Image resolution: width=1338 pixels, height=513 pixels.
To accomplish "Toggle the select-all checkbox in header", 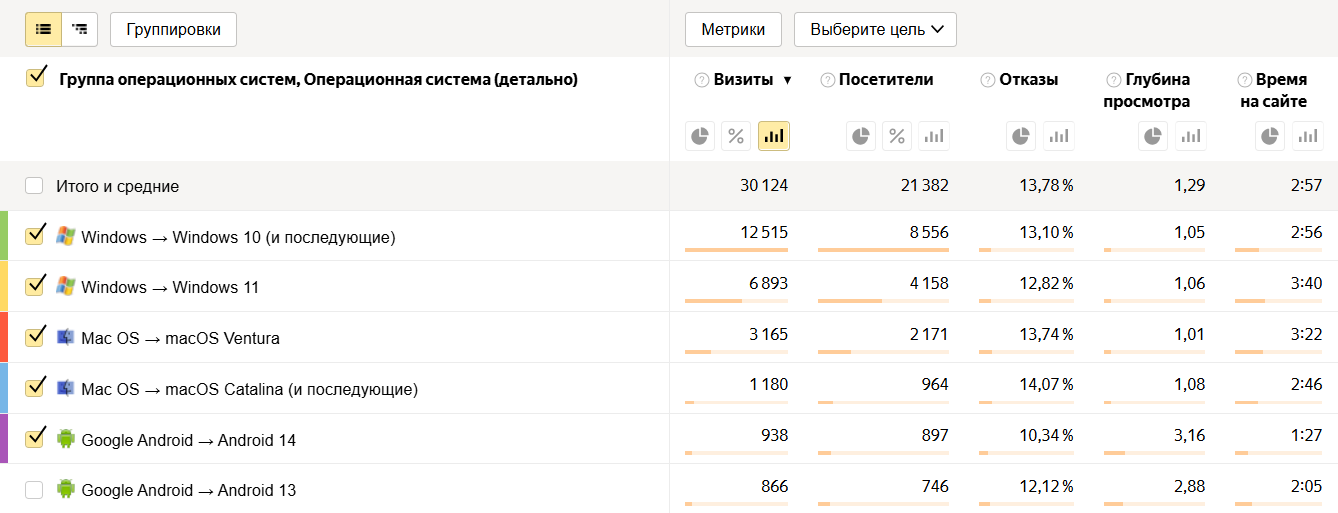I will pos(35,78).
